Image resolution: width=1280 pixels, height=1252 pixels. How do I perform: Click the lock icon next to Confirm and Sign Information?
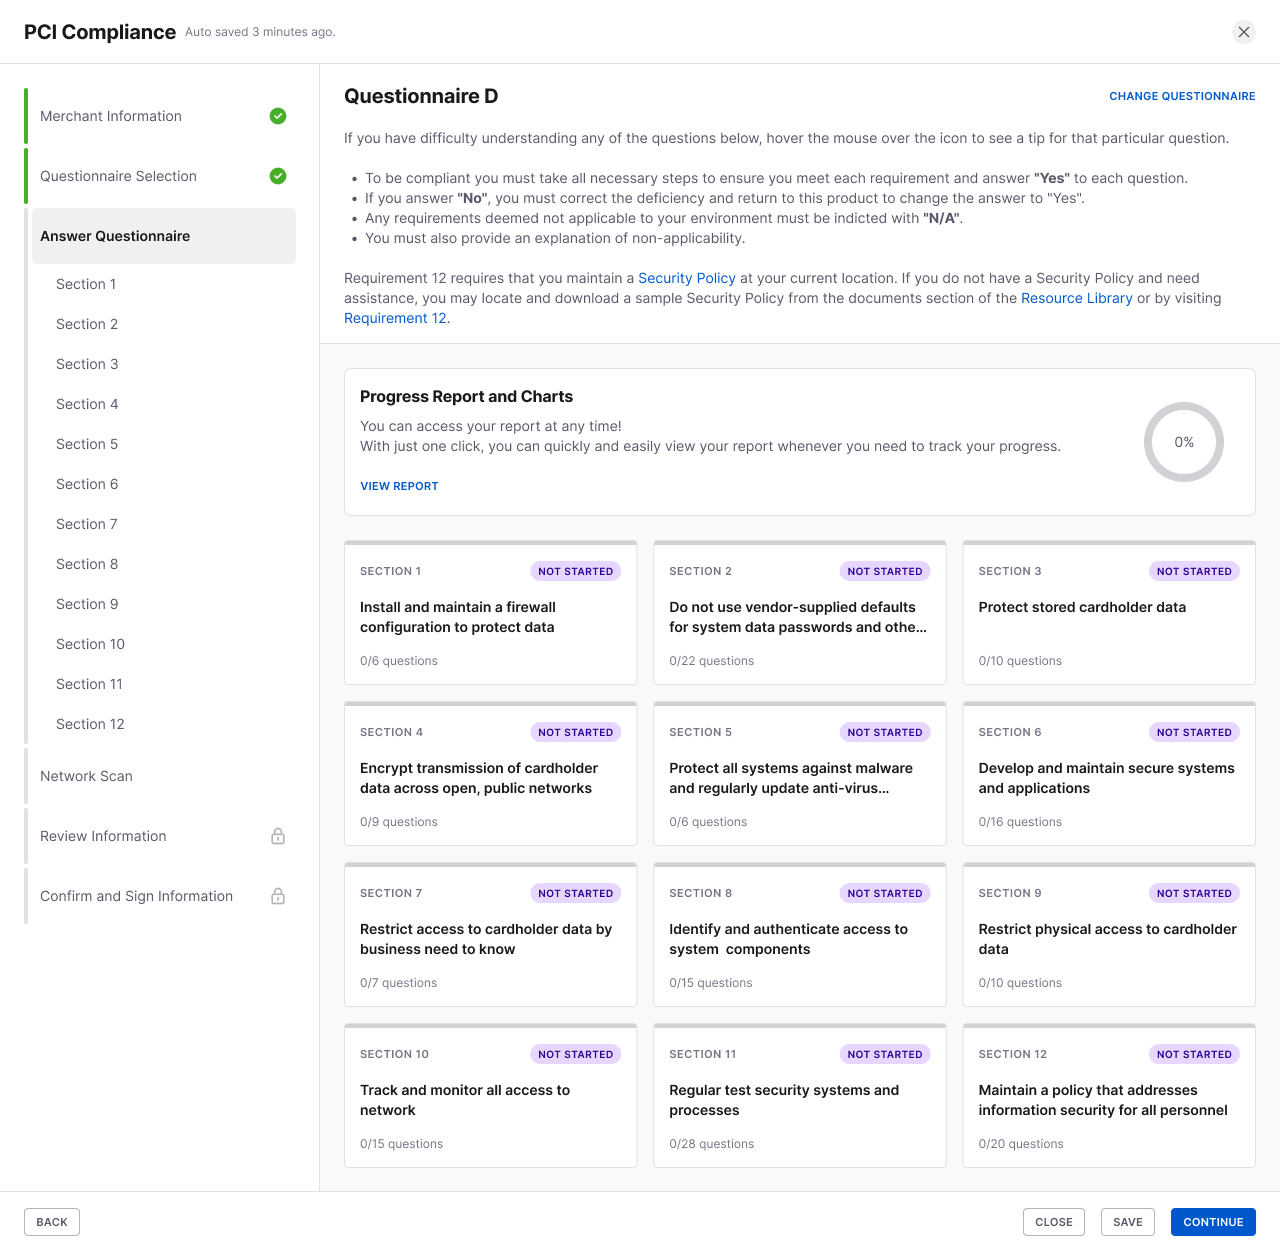point(278,896)
